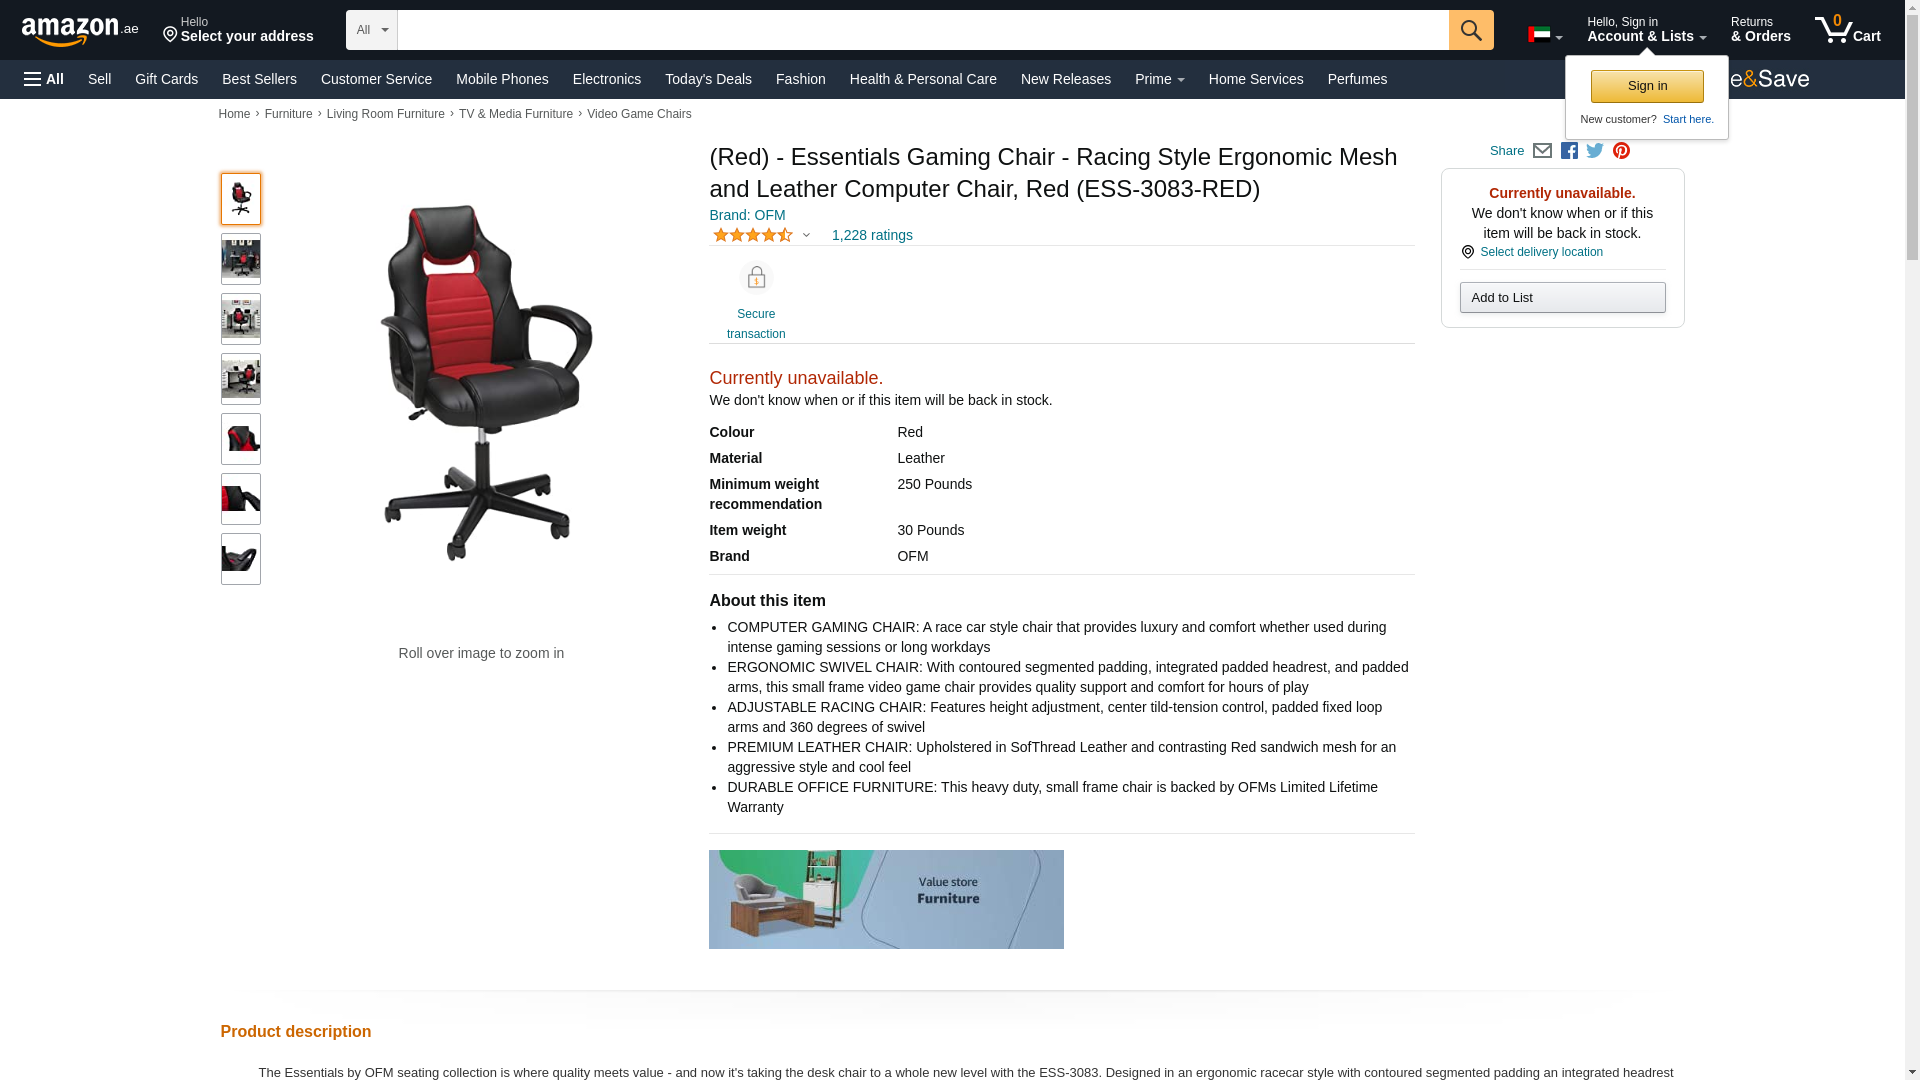Click the search magnifier button

click(1470, 30)
